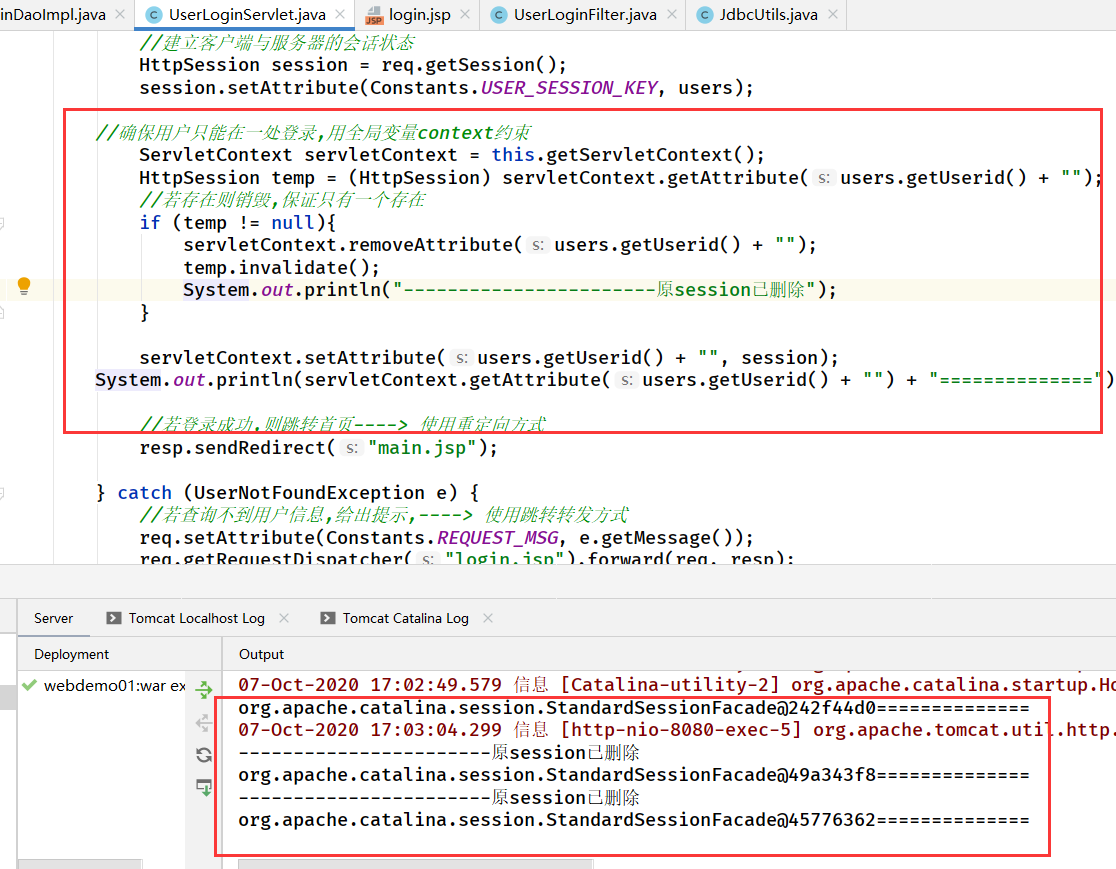This screenshot has height=869, width=1116.
Task: Select the webdemo01:war deployment item
Action: (x=114, y=685)
